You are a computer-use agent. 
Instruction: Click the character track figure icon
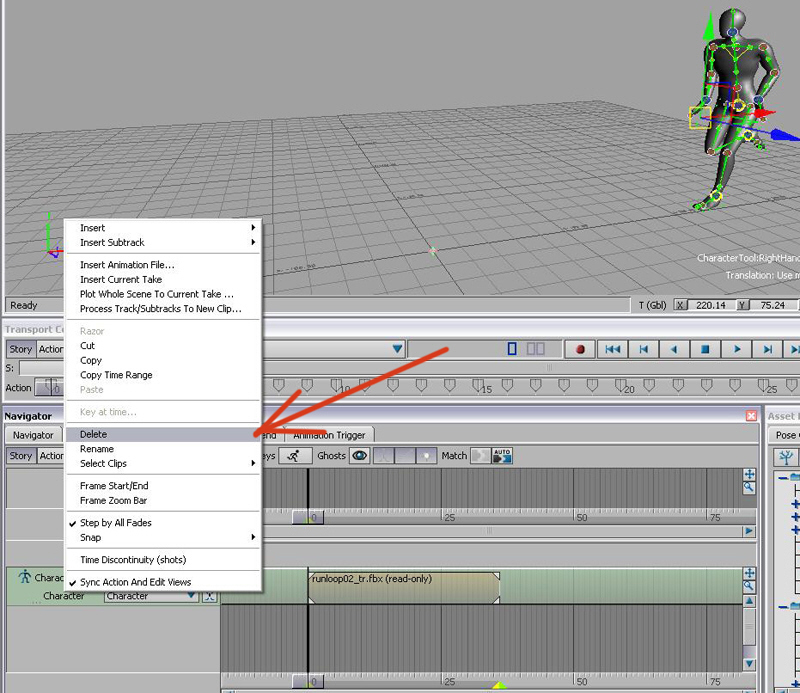point(24,577)
